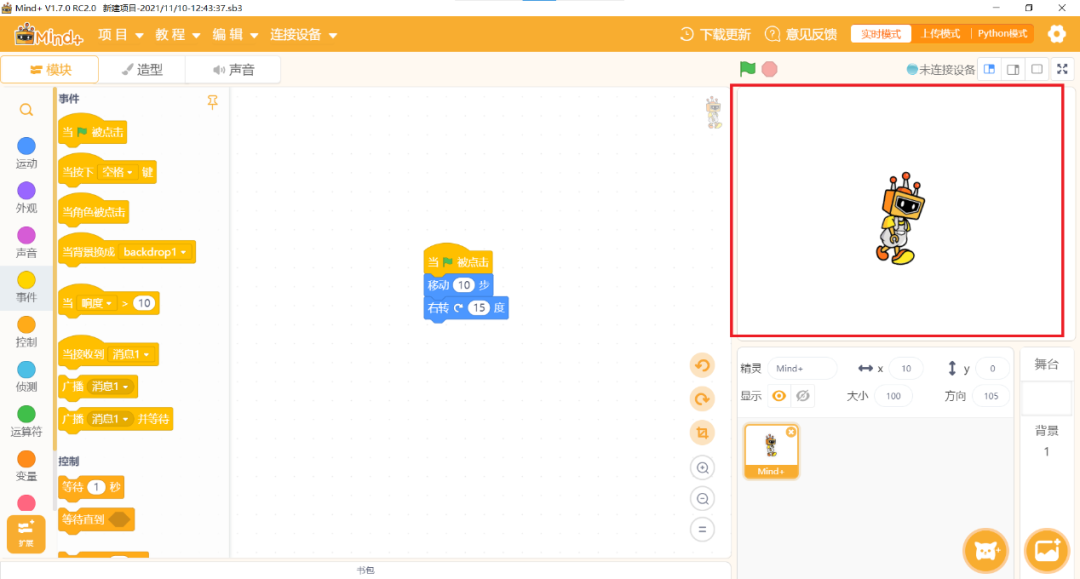Hide the sprite with crossed-eye icon
Image resolution: width=1080 pixels, height=579 pixels.
802,396
